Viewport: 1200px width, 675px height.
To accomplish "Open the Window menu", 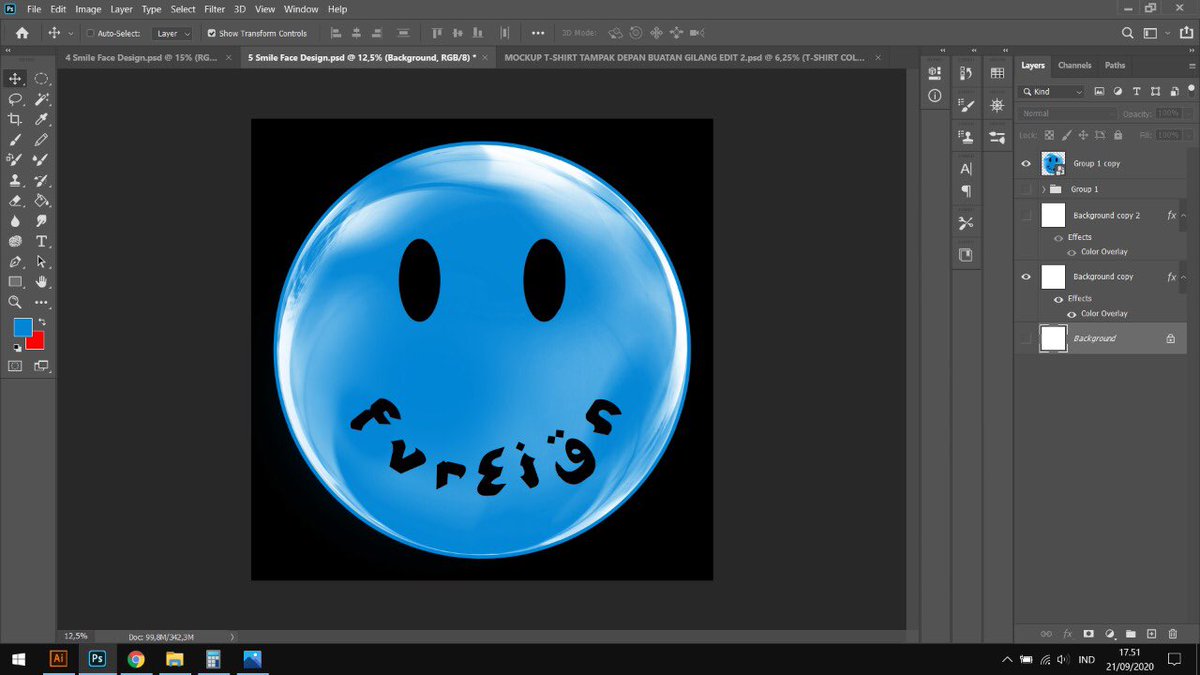I will click(x=301, y=9).
